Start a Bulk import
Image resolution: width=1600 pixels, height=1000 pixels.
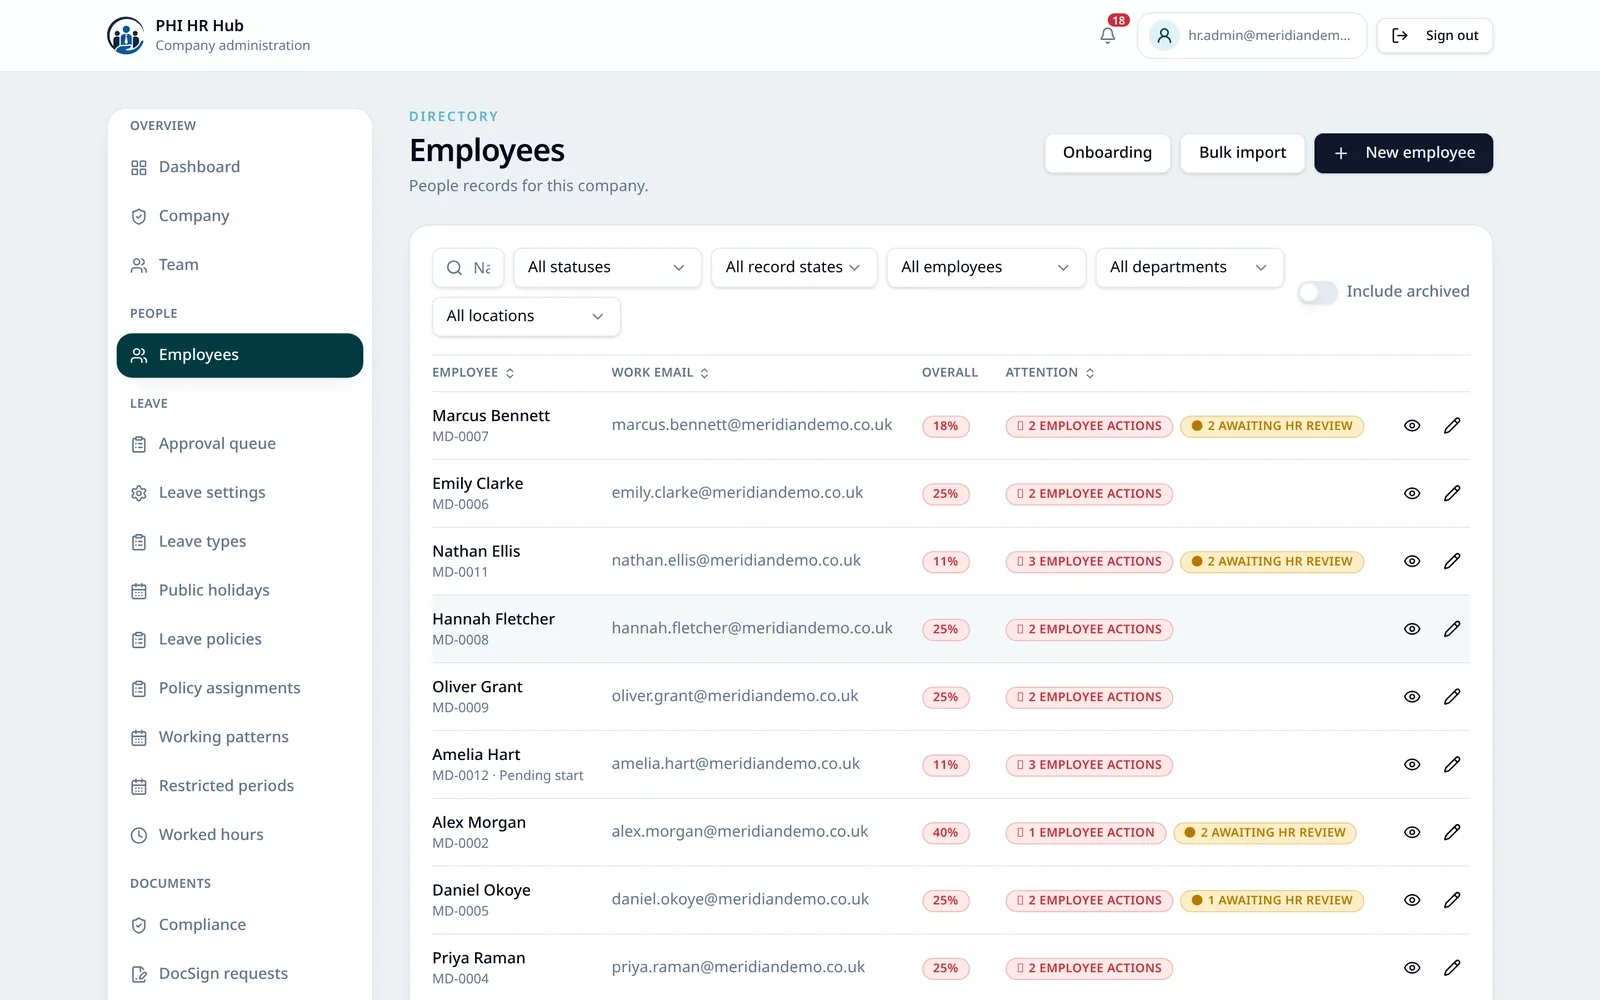(x=1242, y=153)
